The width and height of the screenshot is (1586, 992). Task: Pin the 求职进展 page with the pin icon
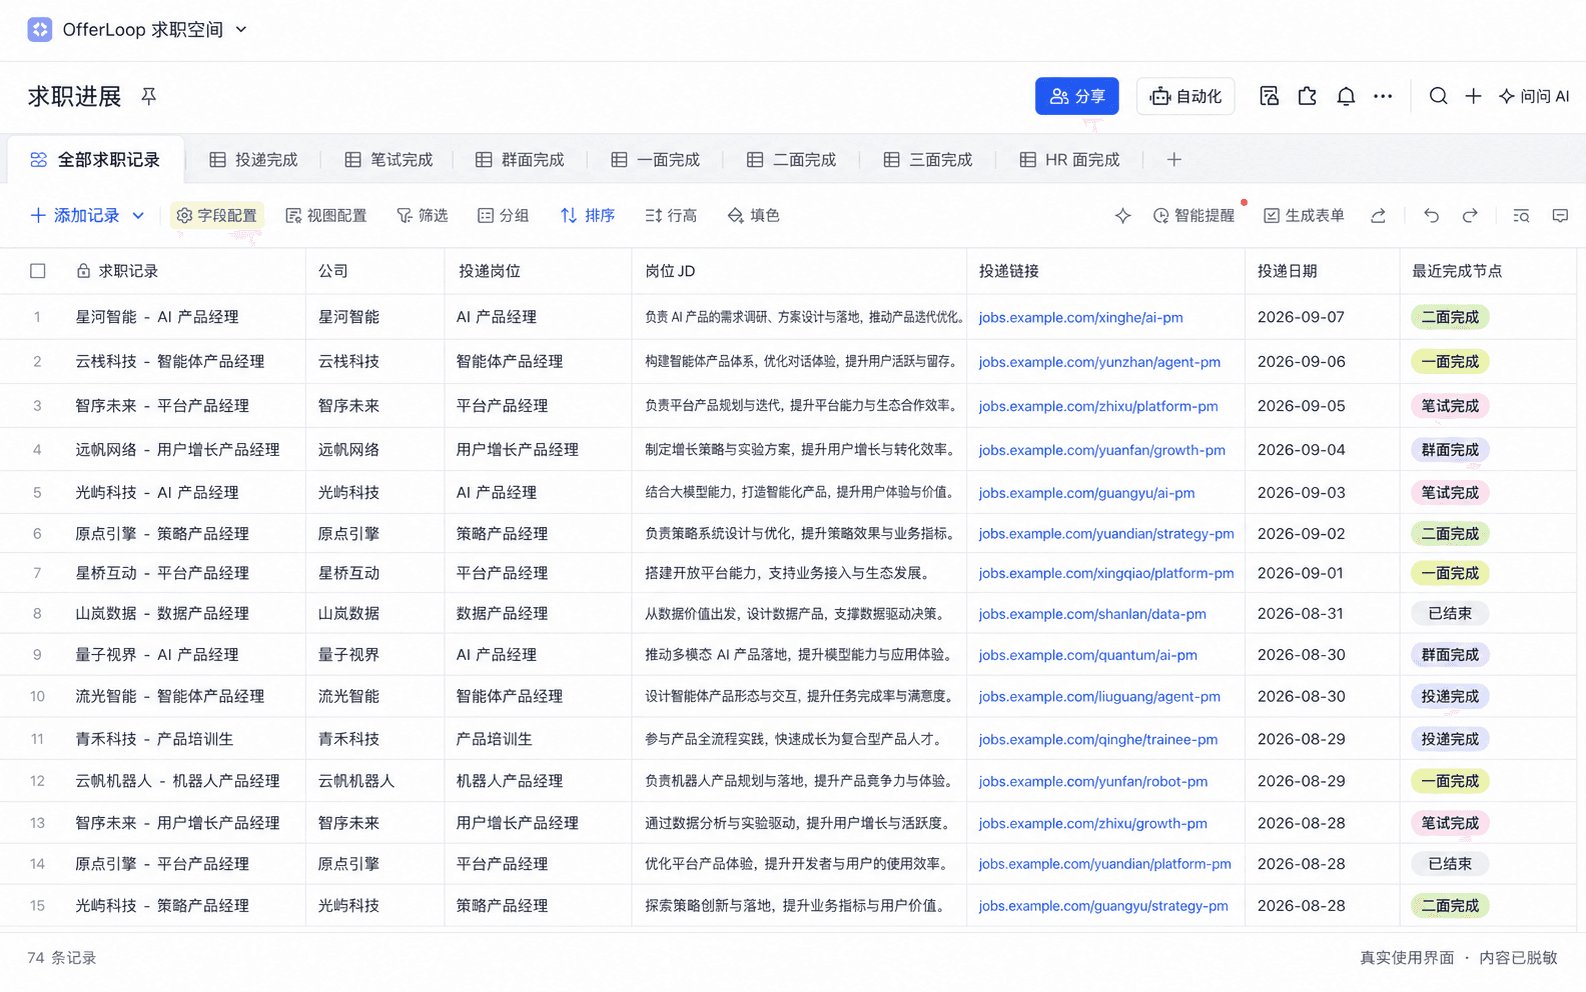pos(148,96)
